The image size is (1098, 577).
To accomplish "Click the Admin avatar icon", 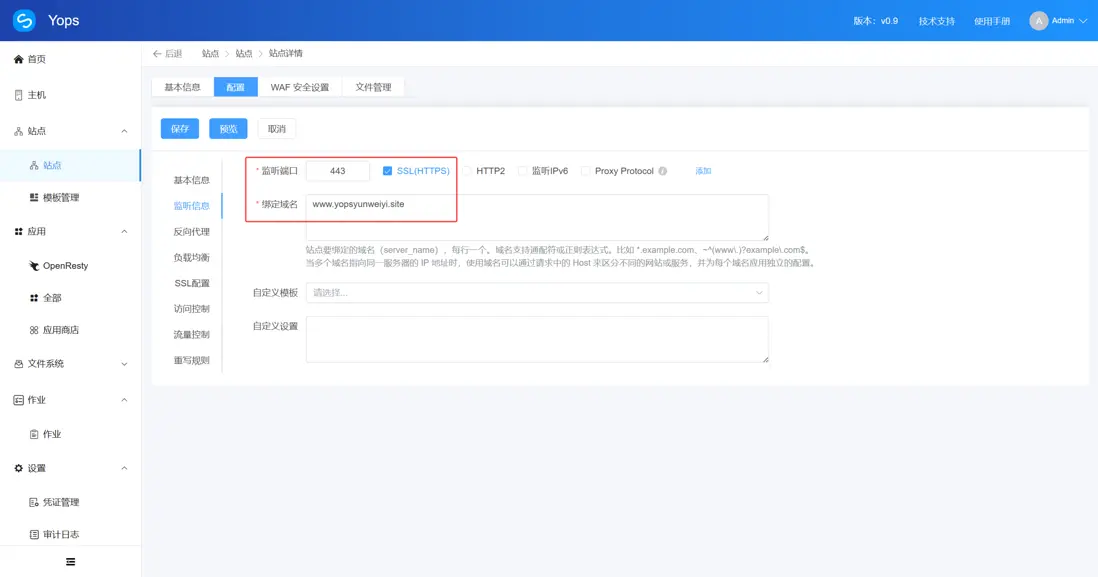I will pyautogui.click(x=1038, y=21).
